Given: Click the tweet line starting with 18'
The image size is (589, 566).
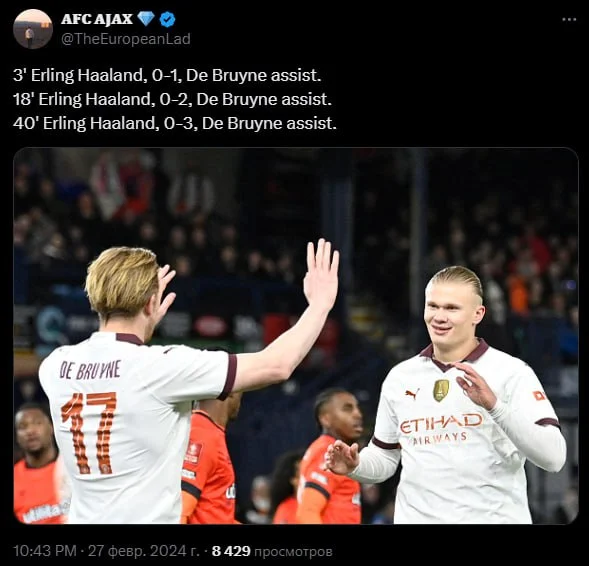Looking at the screenshot, I should [x=172, y=100].
